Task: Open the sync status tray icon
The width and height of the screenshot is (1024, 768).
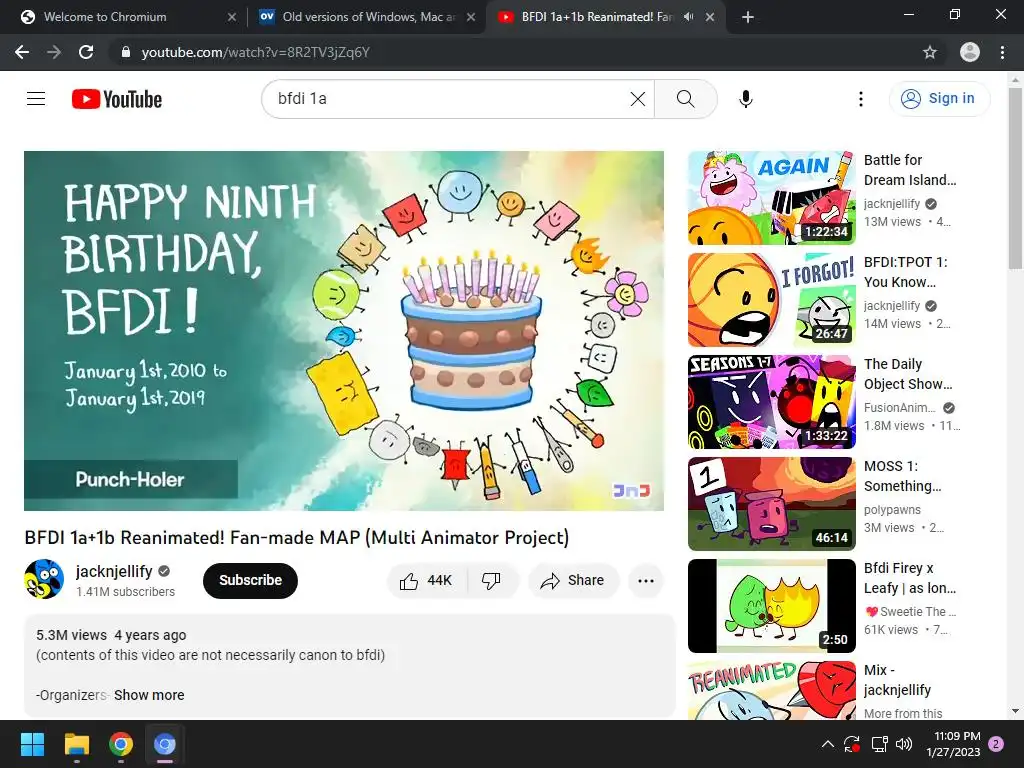Action: [x=852, y=744]
